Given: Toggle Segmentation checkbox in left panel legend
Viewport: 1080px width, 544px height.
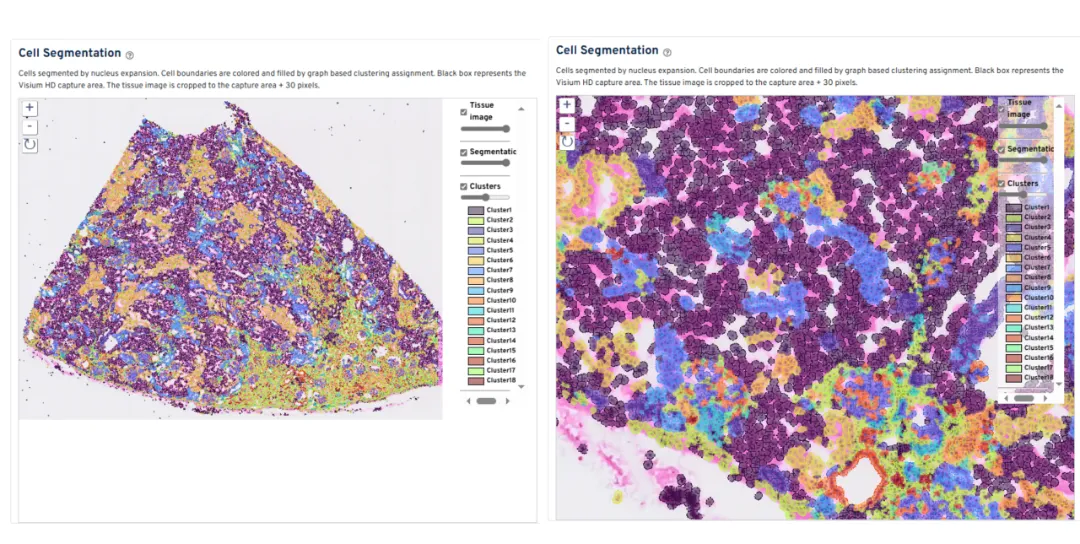Looking at the screenshot, I should pyautogui.click(x=464, y=152).
